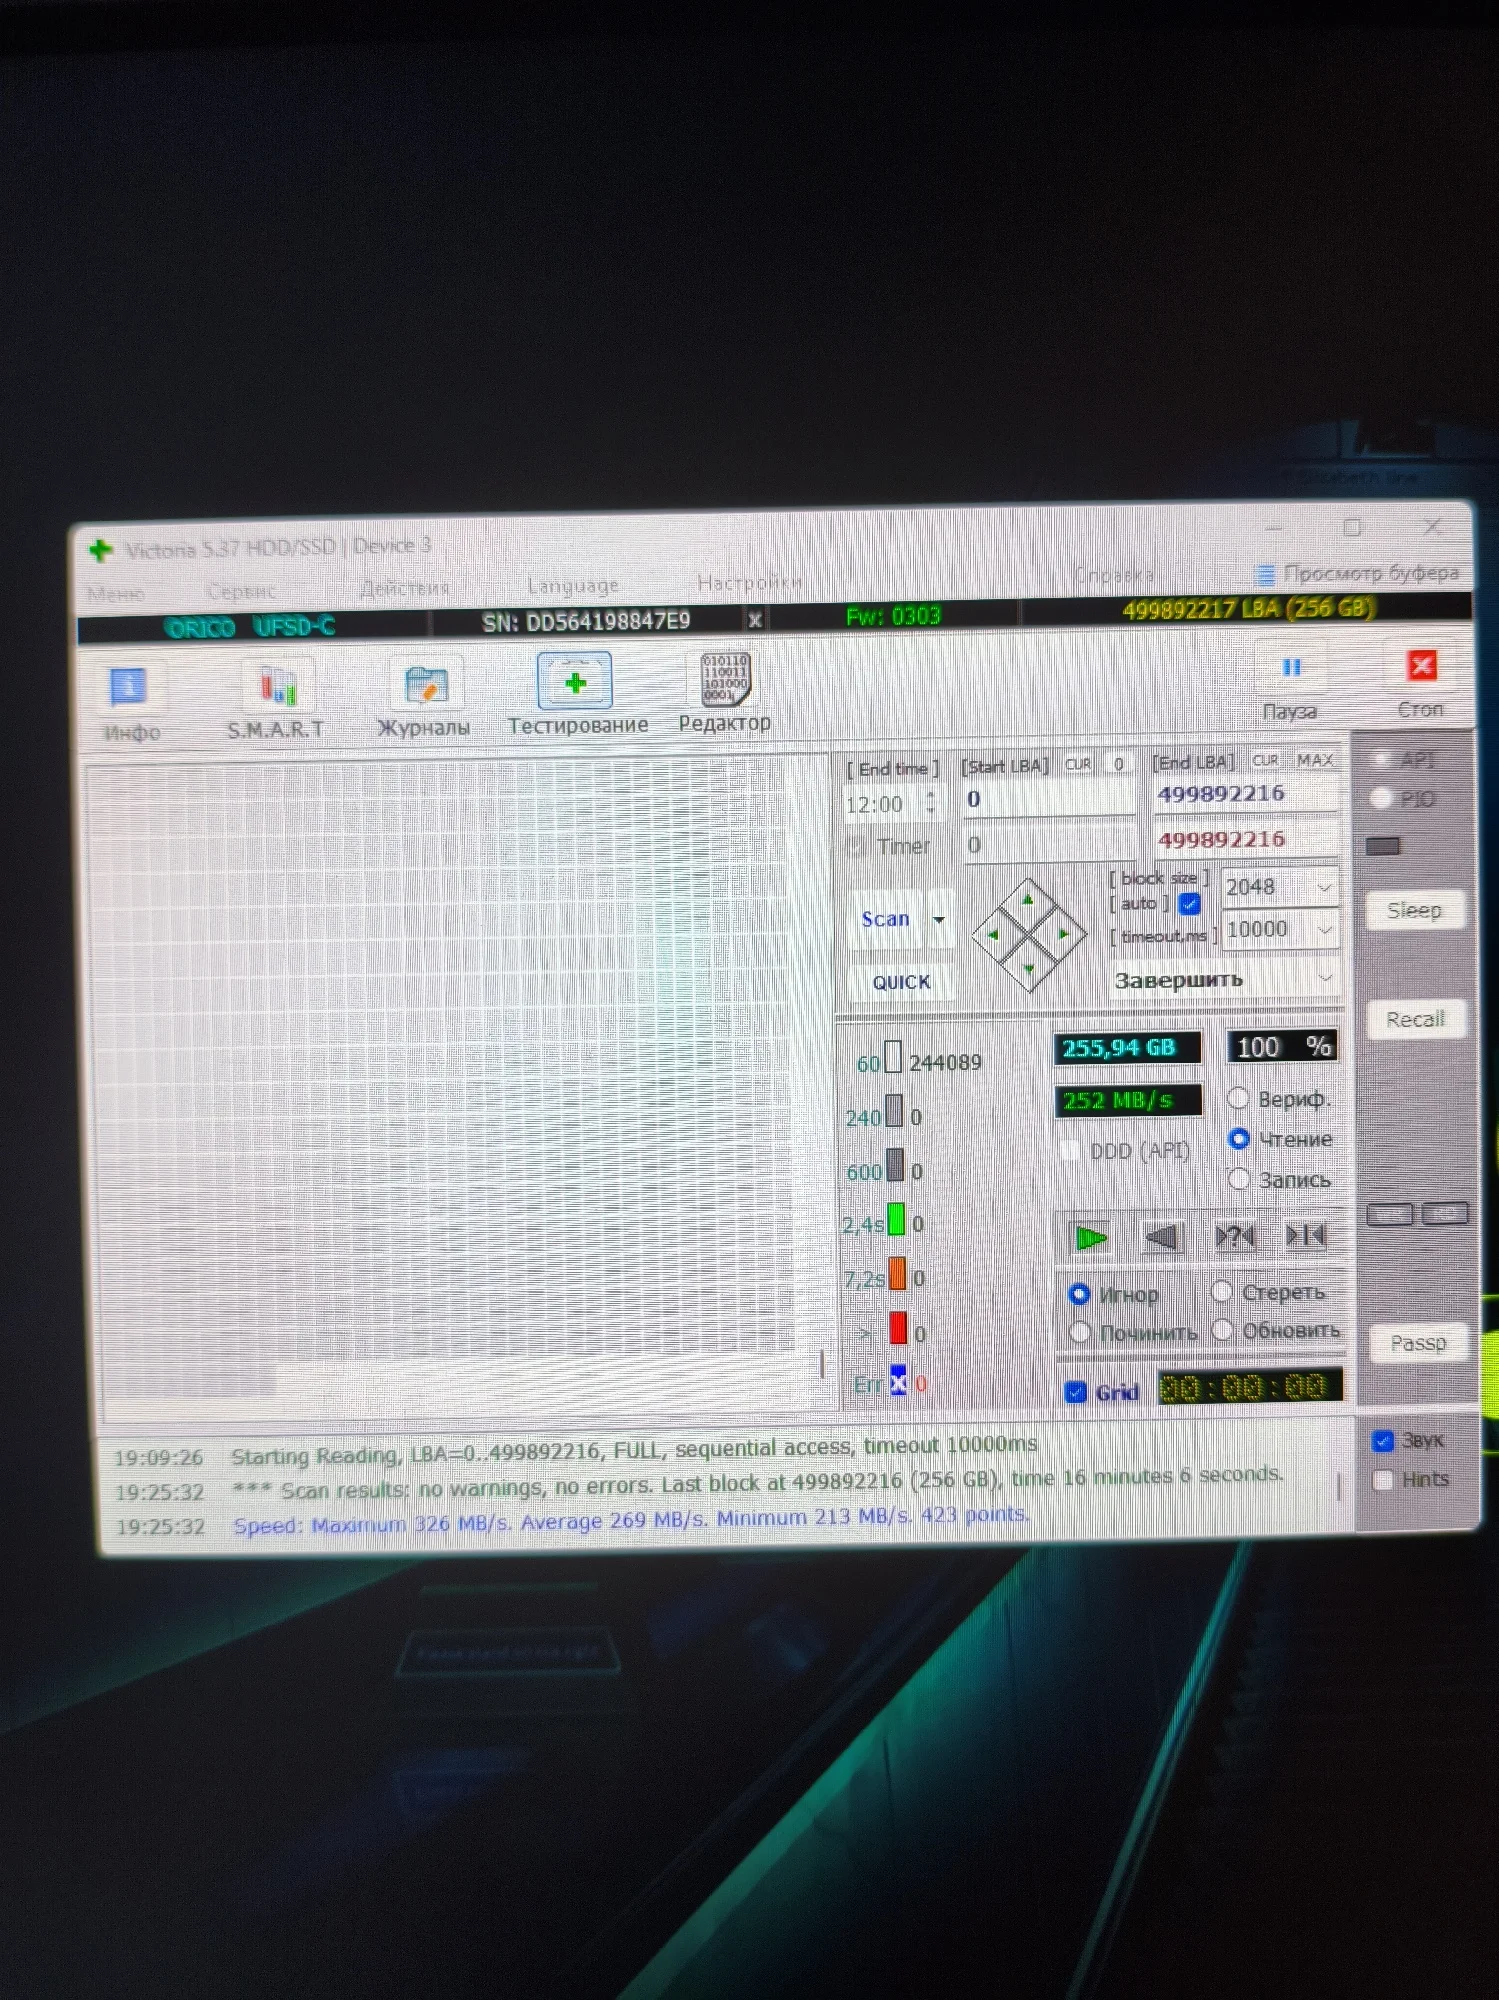Click the up arrow on the diamond navigator
Screen dimensions: 1499x2000
point(1028,900)
